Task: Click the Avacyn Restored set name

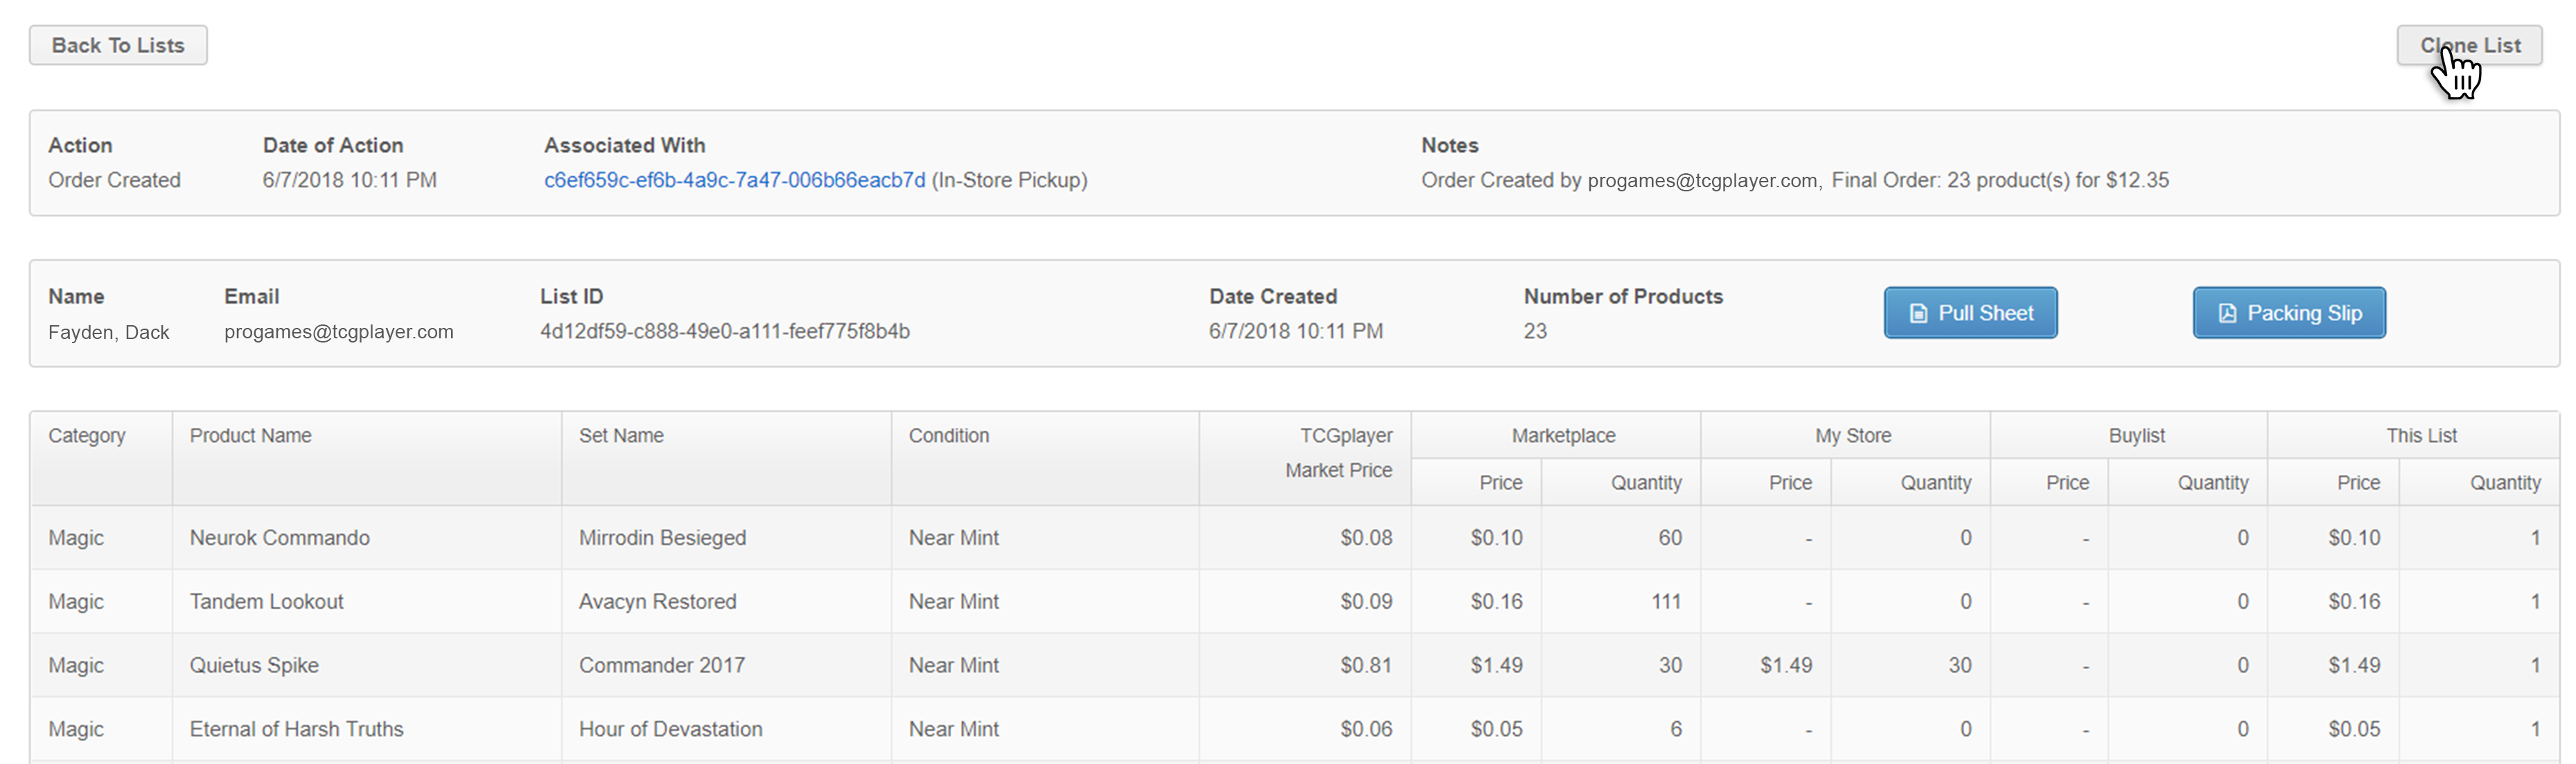Action: [x=657, y=602]
